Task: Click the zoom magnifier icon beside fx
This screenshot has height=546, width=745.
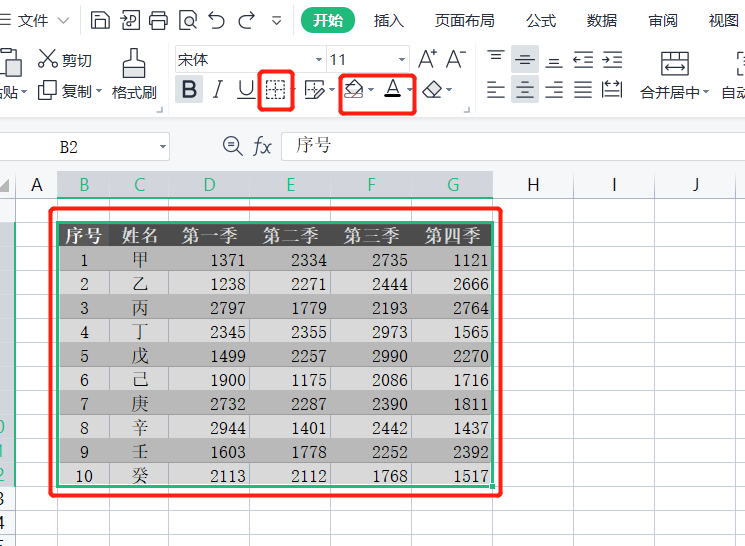Action: click(232, 146)
